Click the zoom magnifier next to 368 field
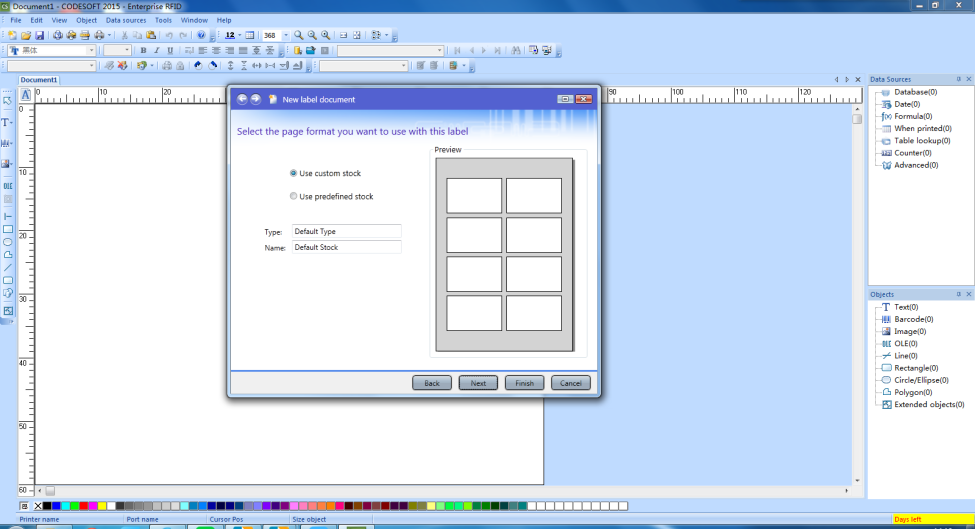Viewport: 975px width, 529px height. point(298,35)
